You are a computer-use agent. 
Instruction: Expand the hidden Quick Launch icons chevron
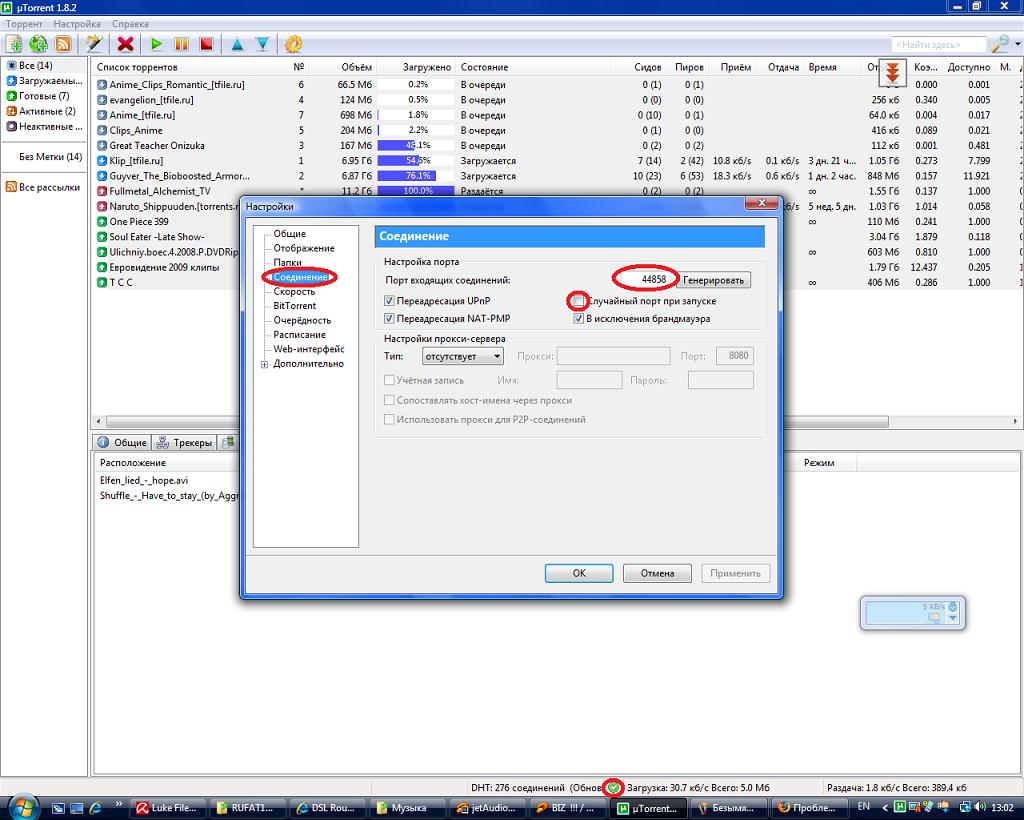click(119, 804)
